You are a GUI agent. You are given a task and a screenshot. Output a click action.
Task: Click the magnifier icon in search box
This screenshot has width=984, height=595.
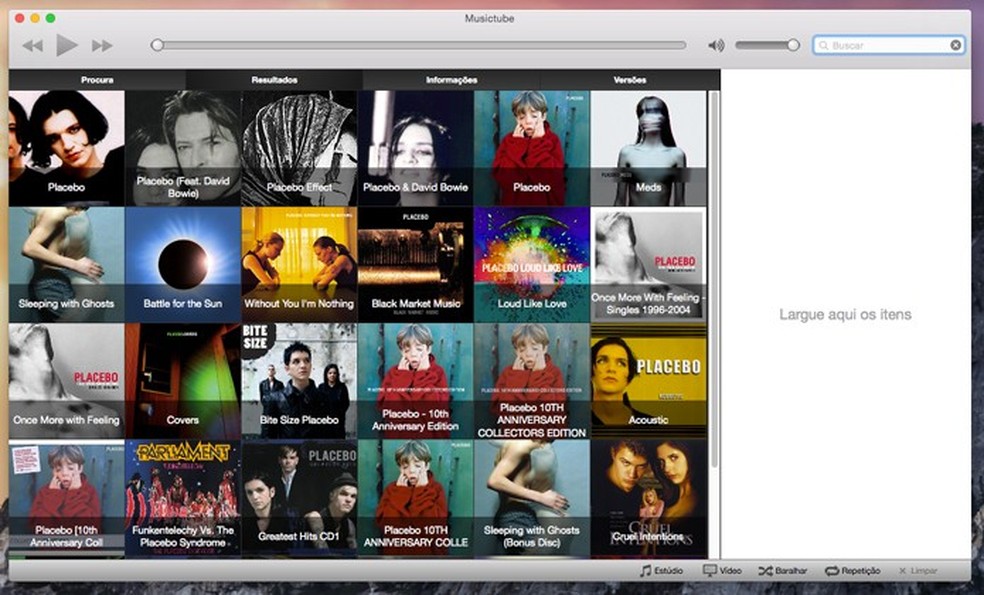823,45
